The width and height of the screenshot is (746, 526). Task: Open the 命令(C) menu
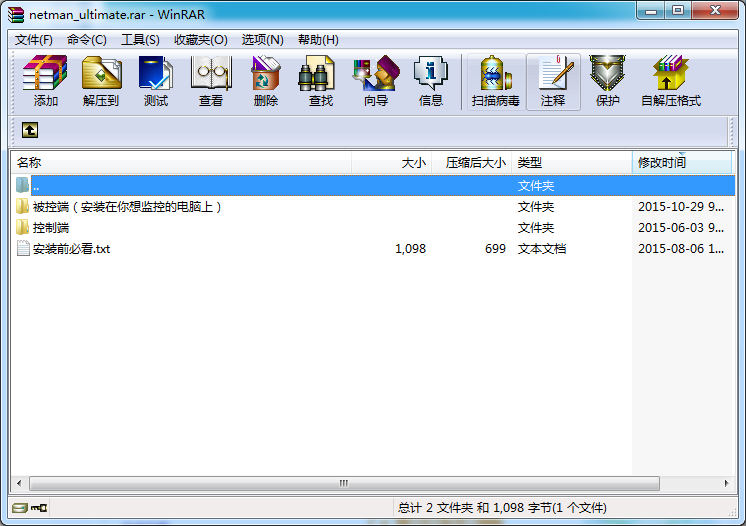tap(87, 39)
